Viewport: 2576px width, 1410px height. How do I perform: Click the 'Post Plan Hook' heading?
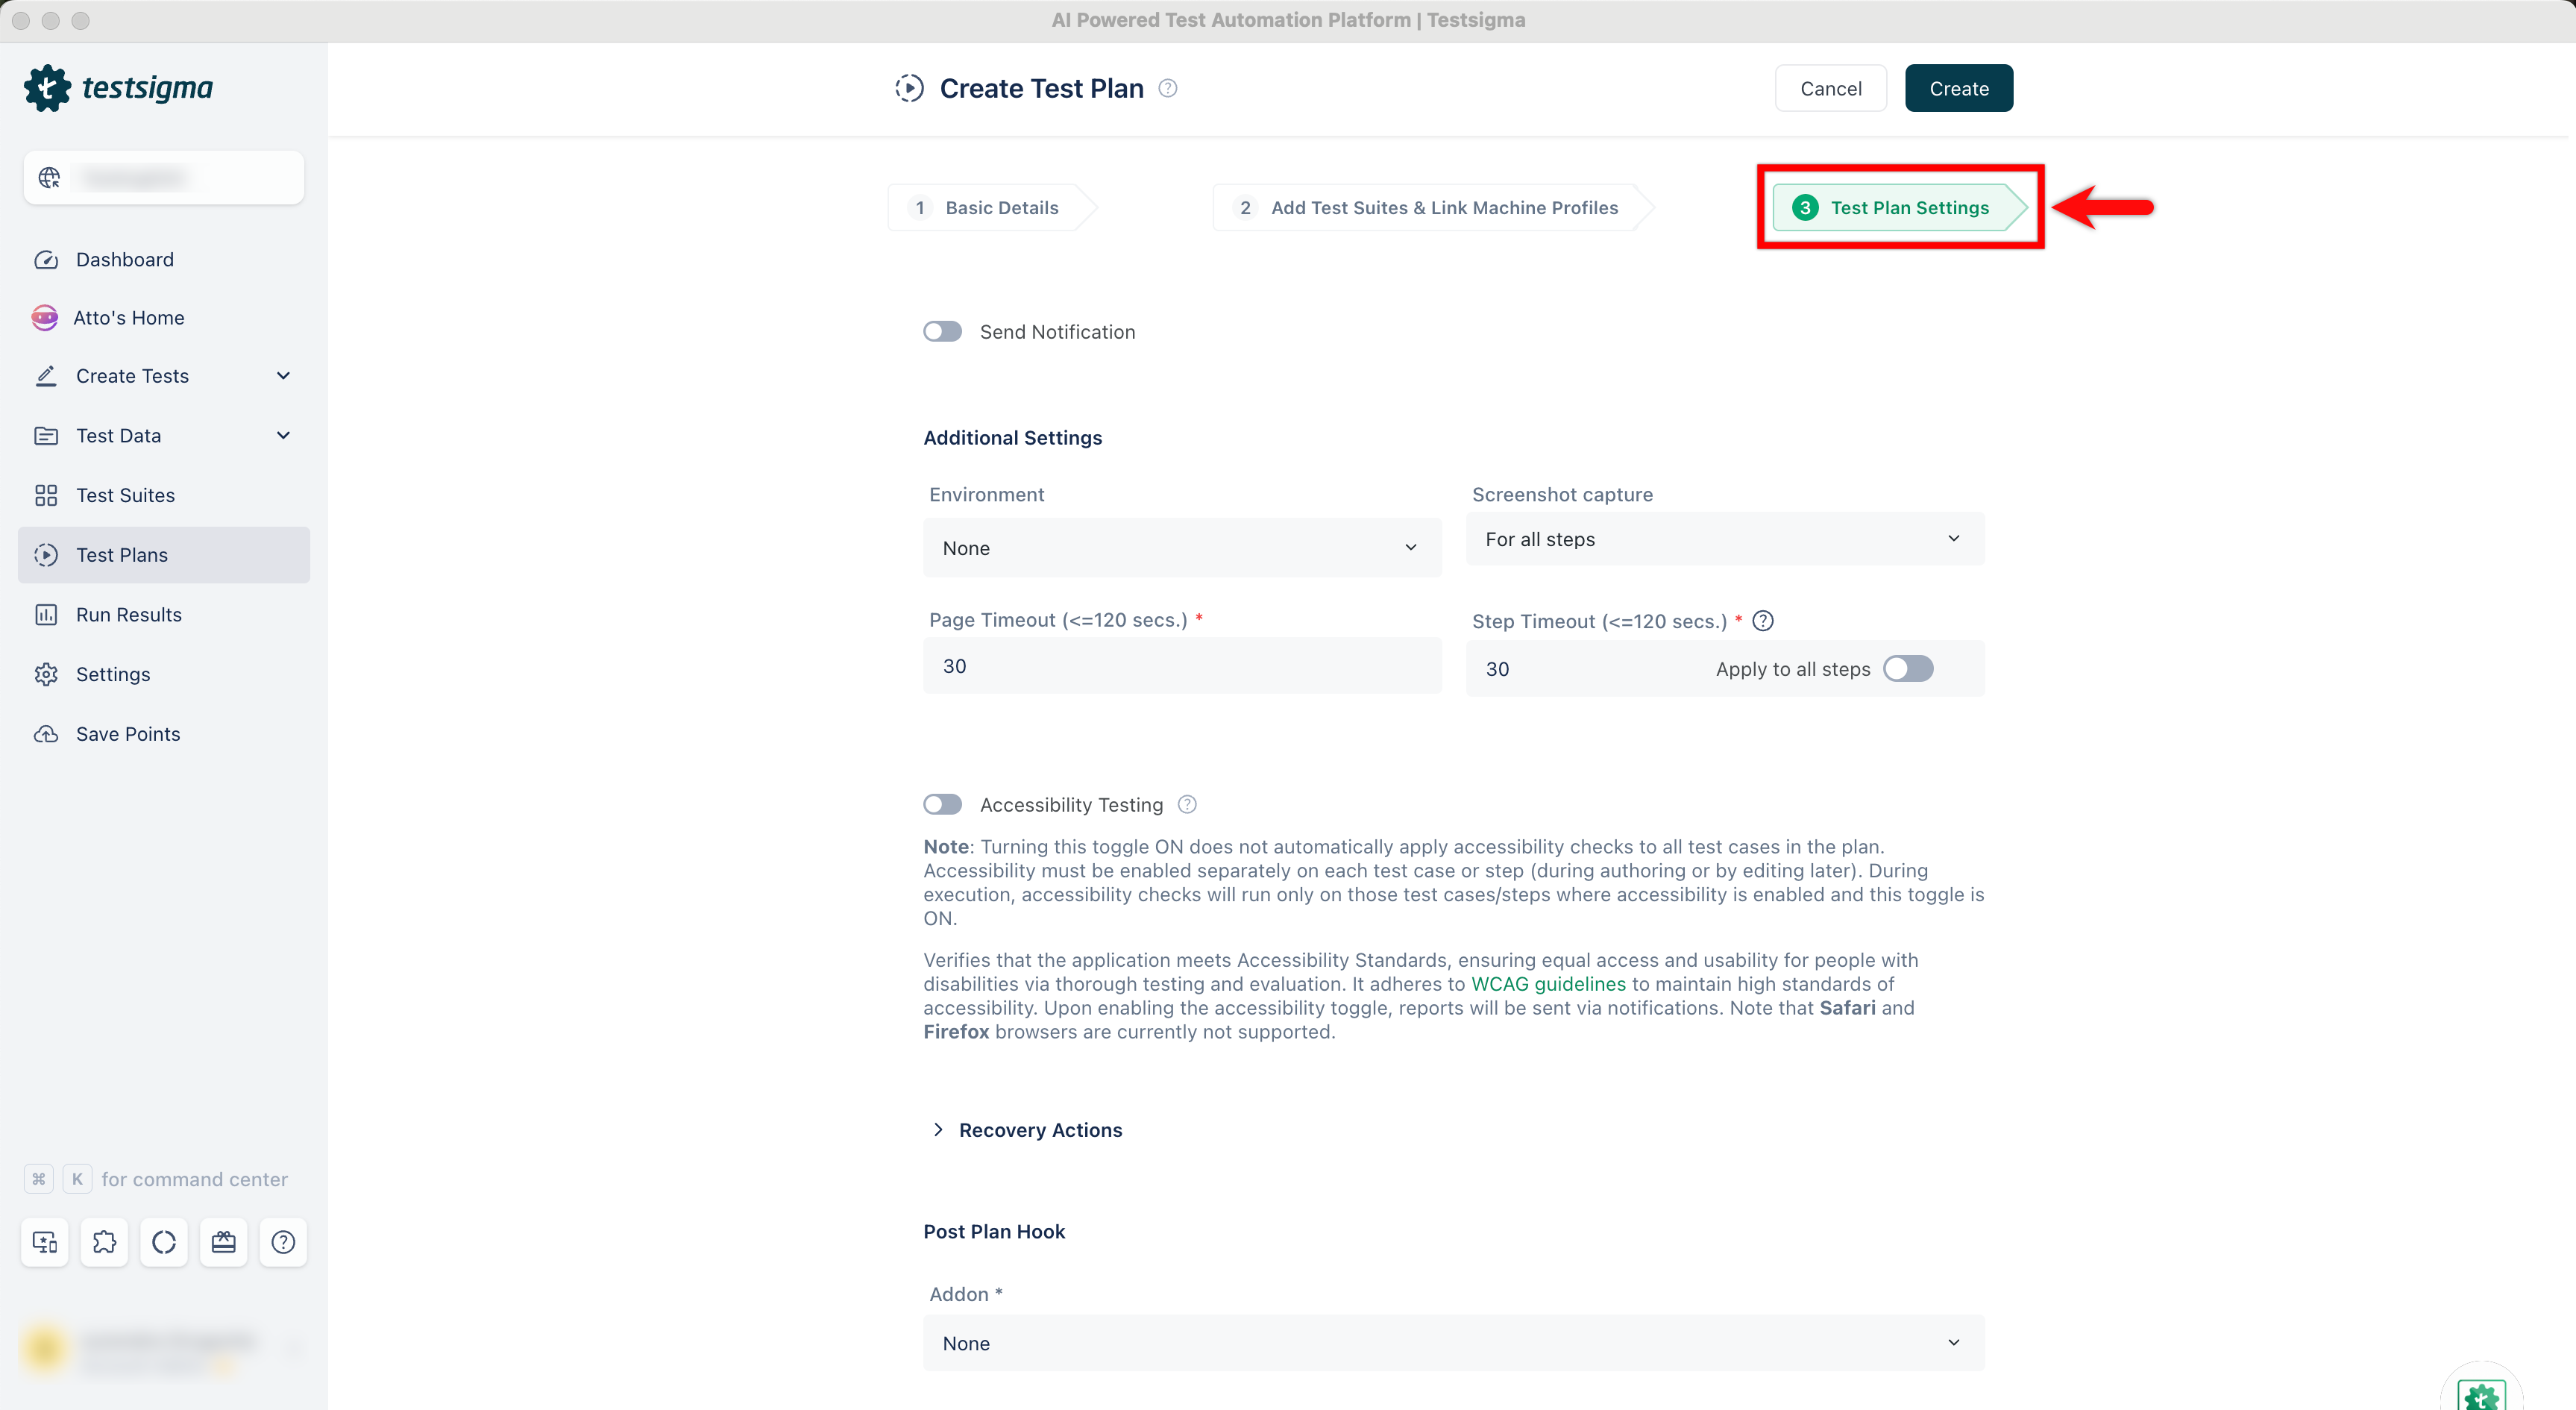click(x=994, y=1232)
